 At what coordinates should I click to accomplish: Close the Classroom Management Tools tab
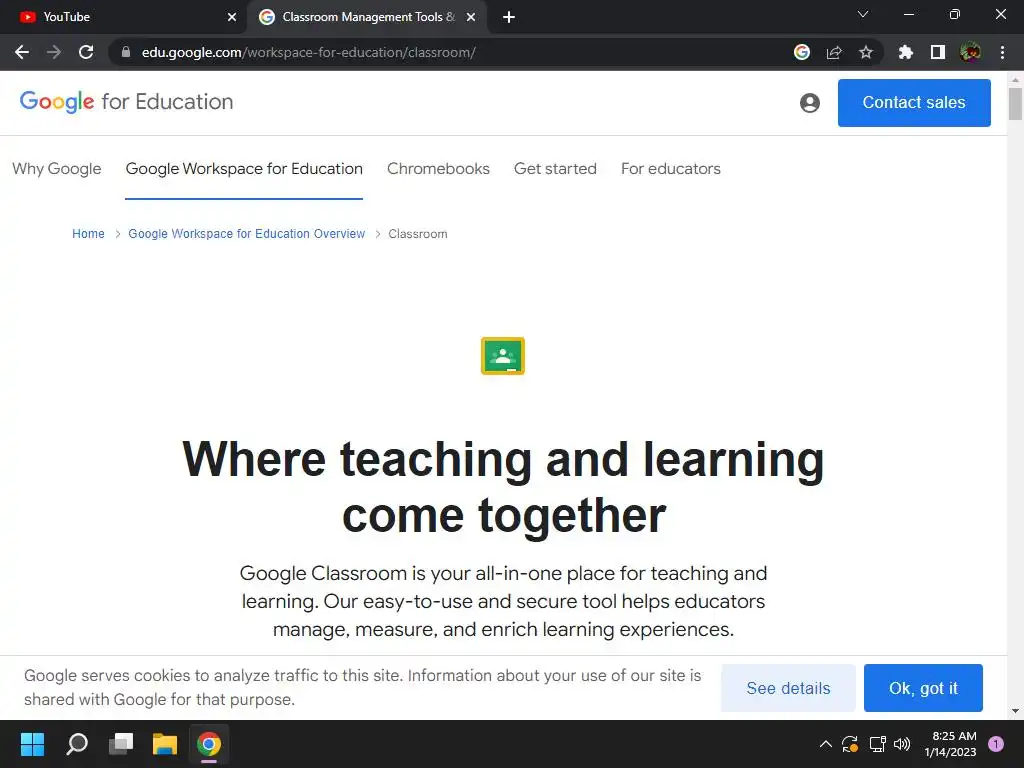[471, 17]
